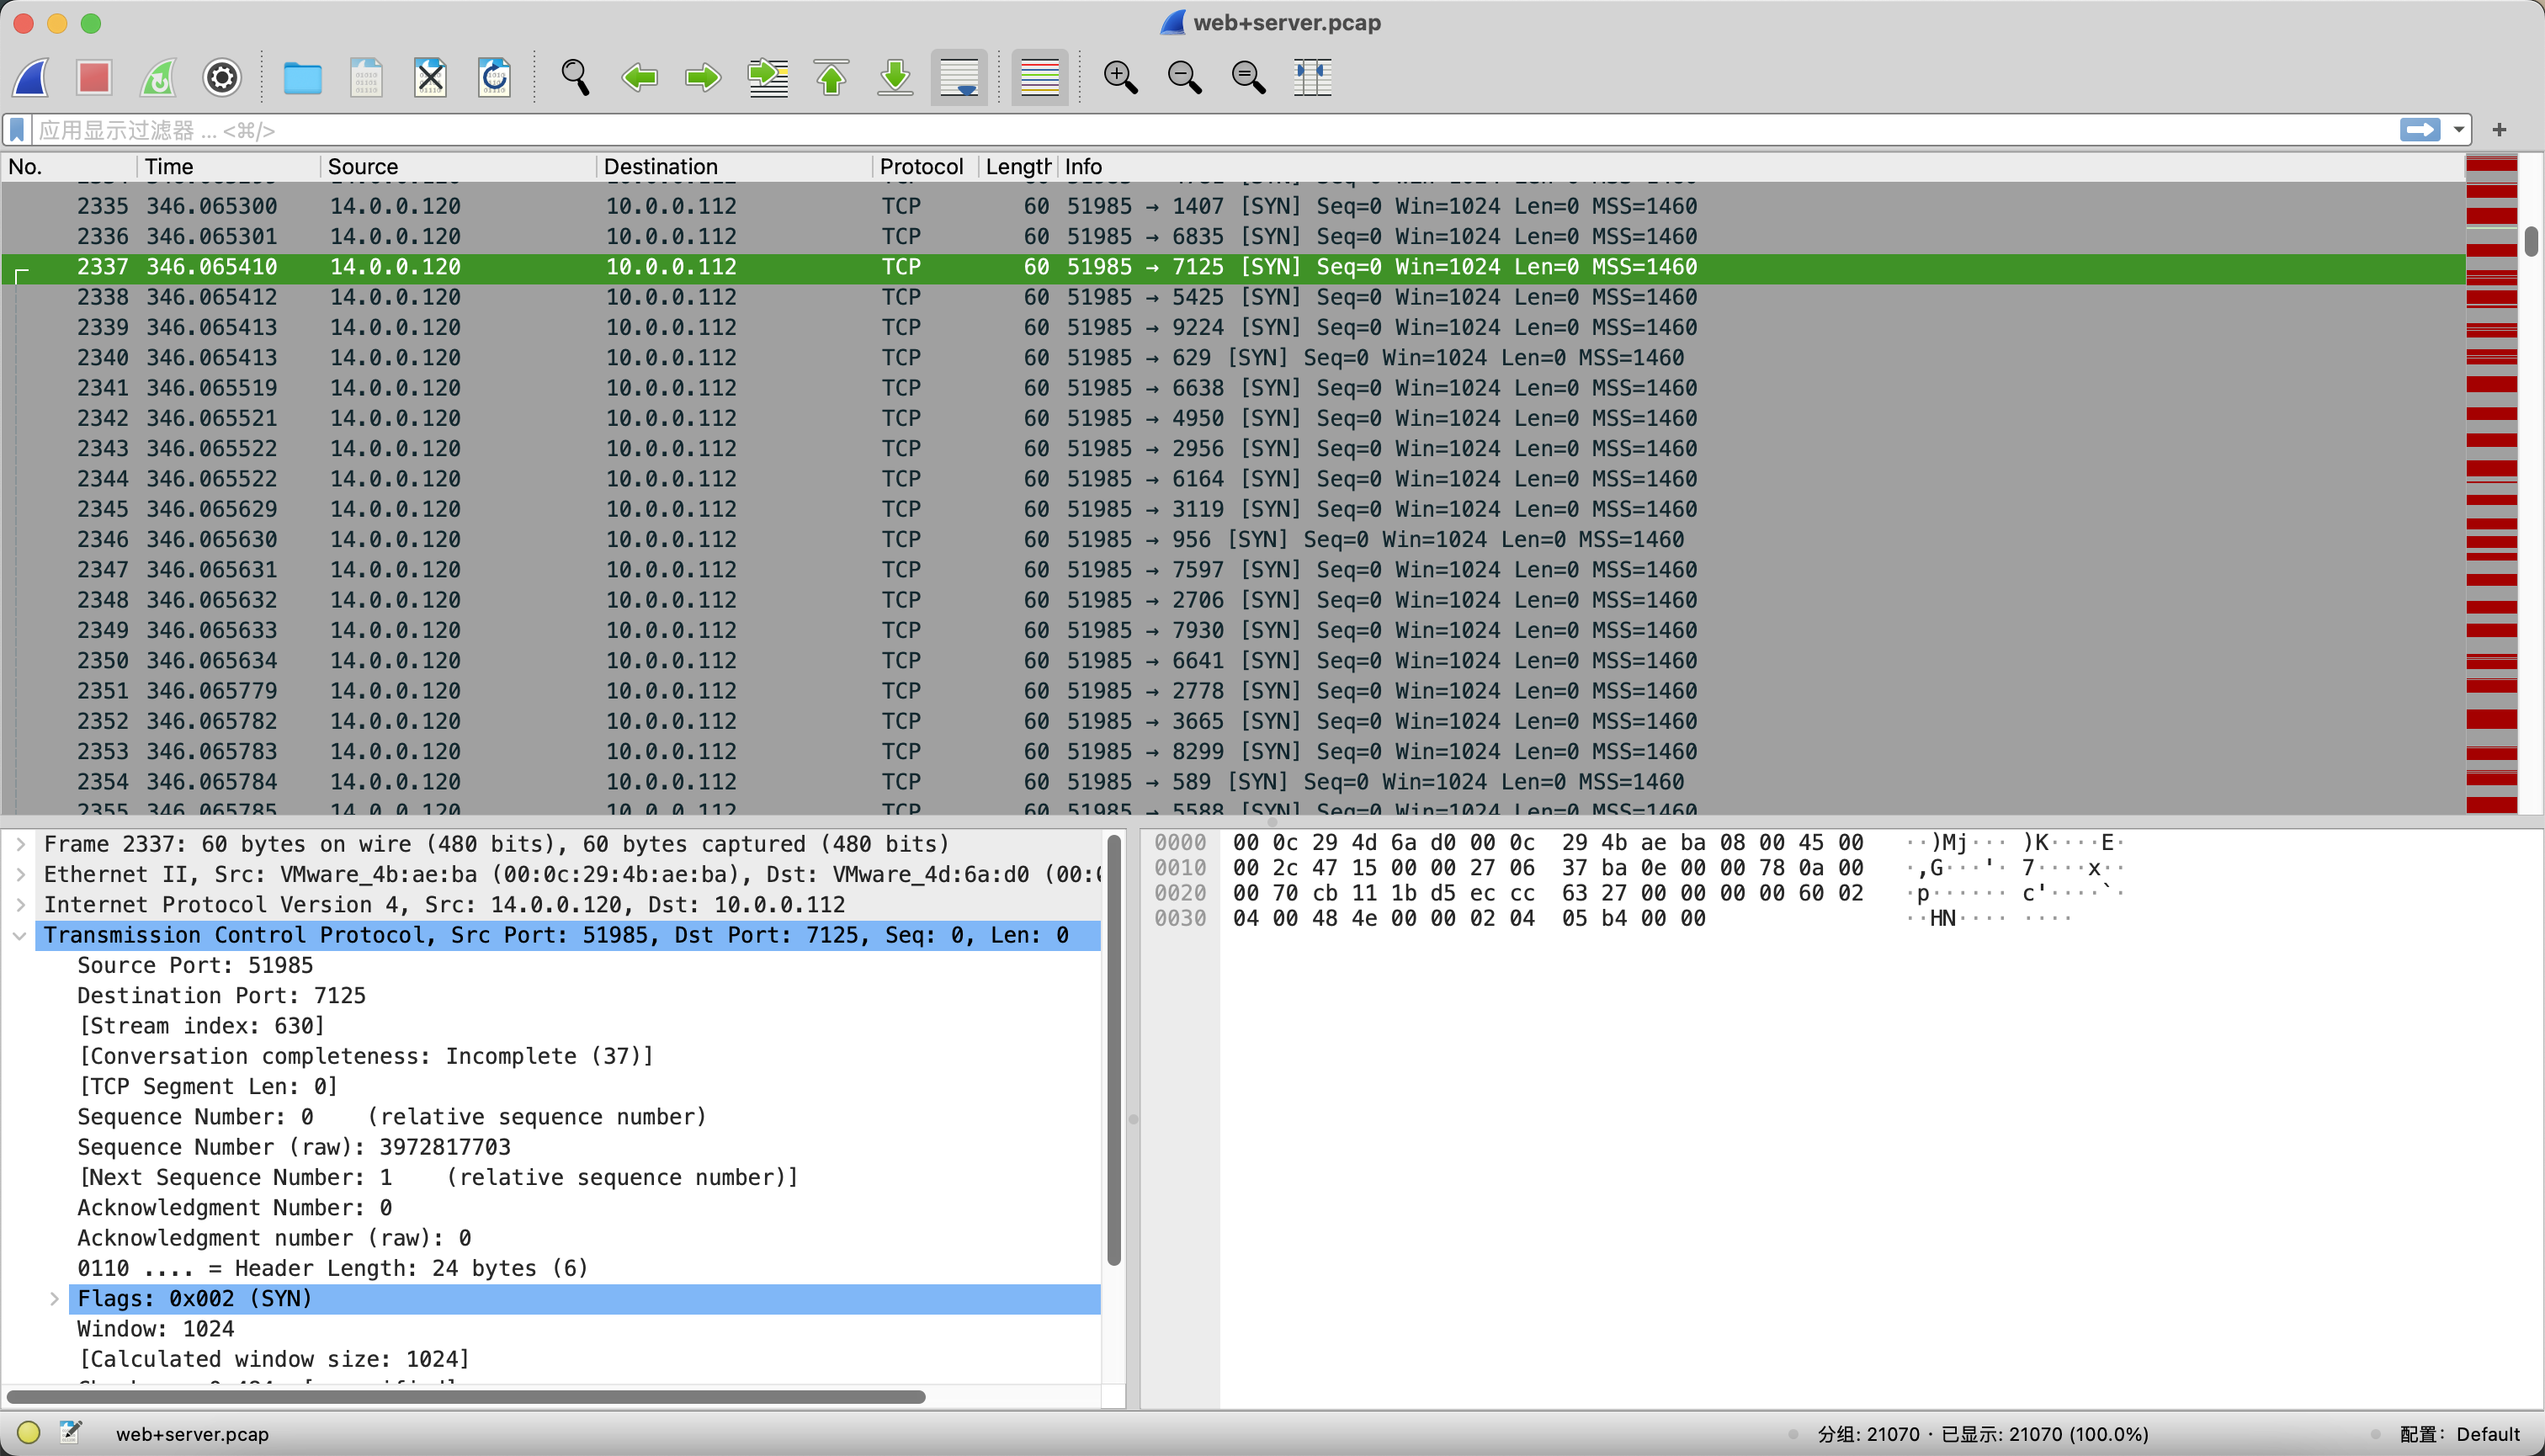
Task: Sort by the Source column header
Action: (x=458, y=167)
